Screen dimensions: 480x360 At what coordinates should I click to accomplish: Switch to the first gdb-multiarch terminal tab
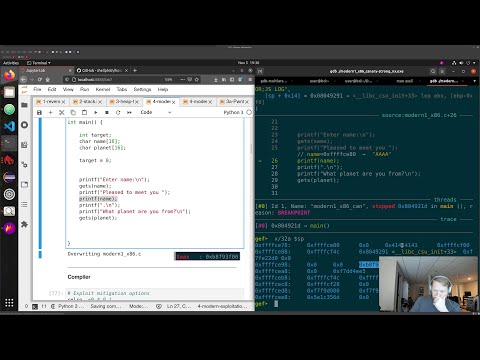pos(274,81)
